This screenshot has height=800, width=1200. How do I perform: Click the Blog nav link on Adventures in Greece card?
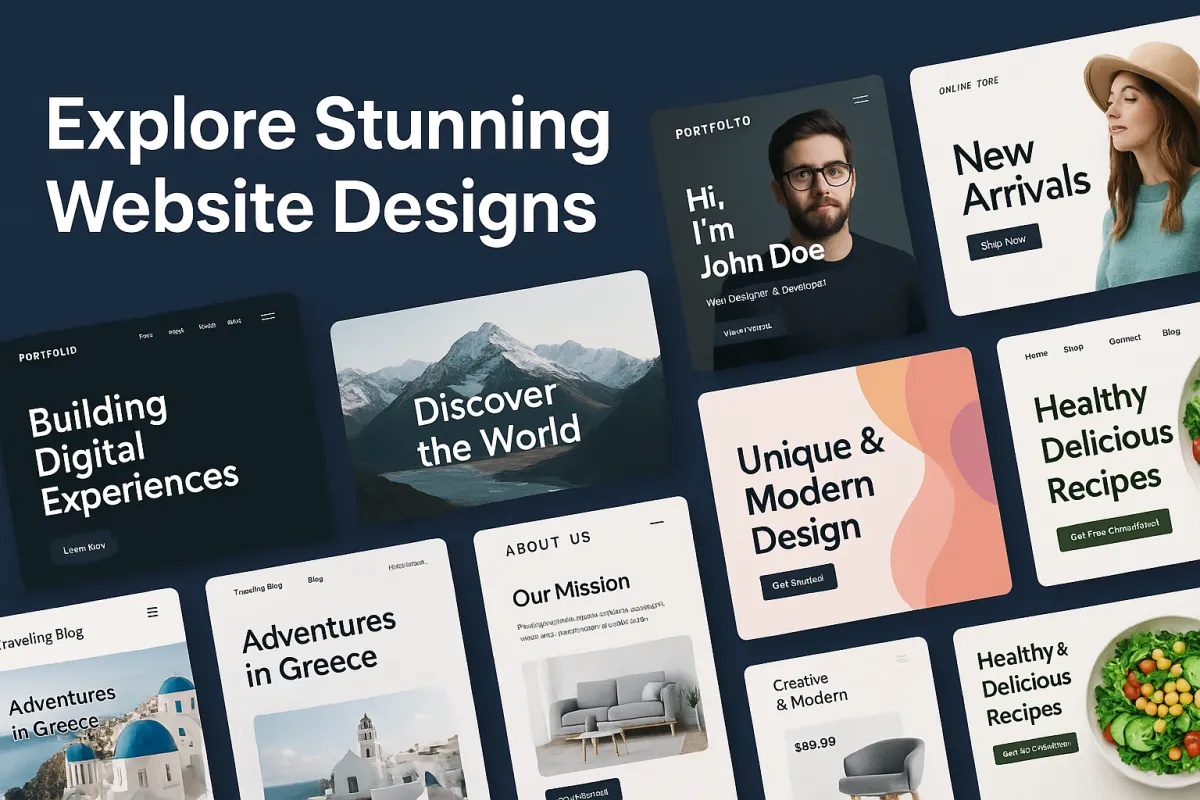tap(315, 580)
